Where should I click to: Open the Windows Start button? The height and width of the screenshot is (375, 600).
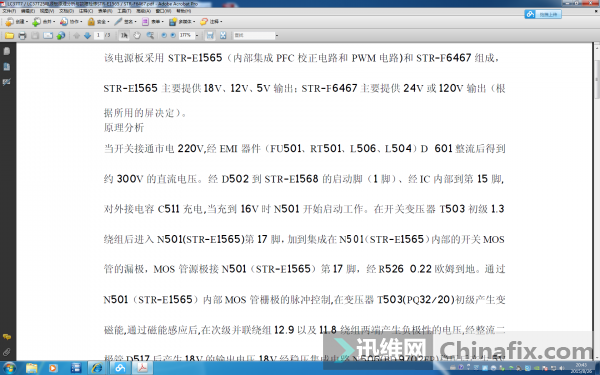(9, 368)
